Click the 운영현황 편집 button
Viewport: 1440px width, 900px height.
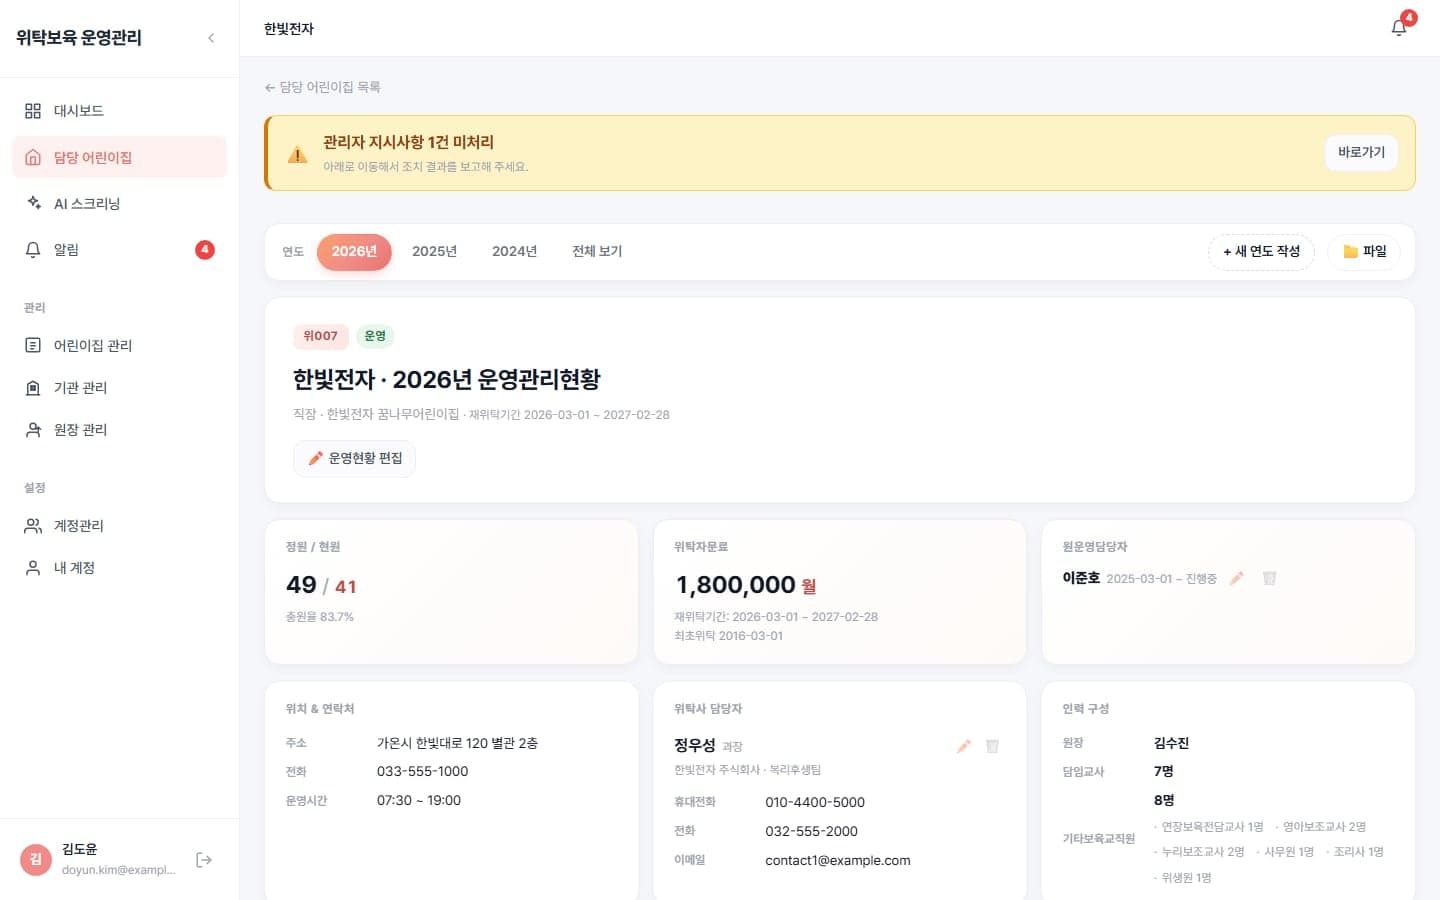pos(354,458)
